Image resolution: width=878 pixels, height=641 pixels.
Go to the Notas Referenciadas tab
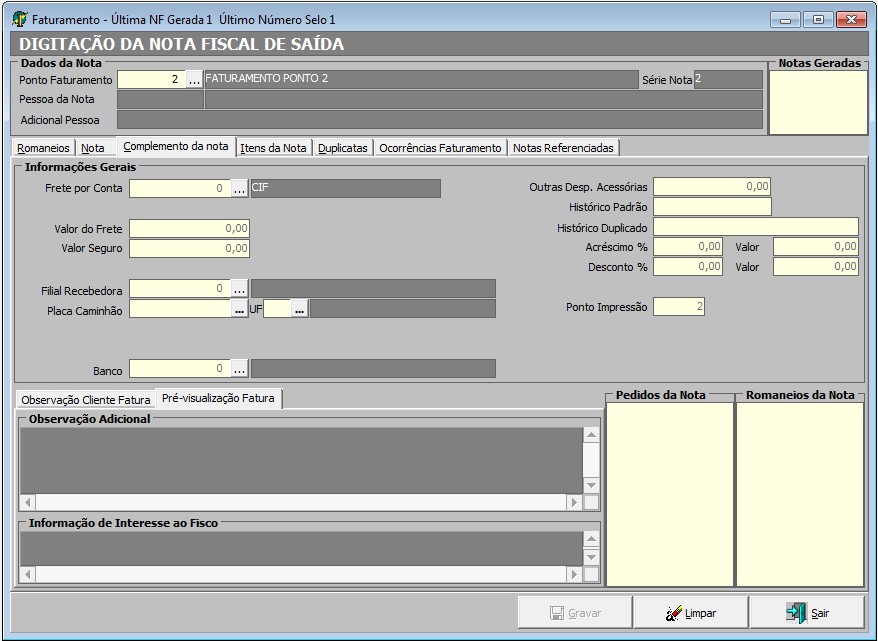(563, 148)
